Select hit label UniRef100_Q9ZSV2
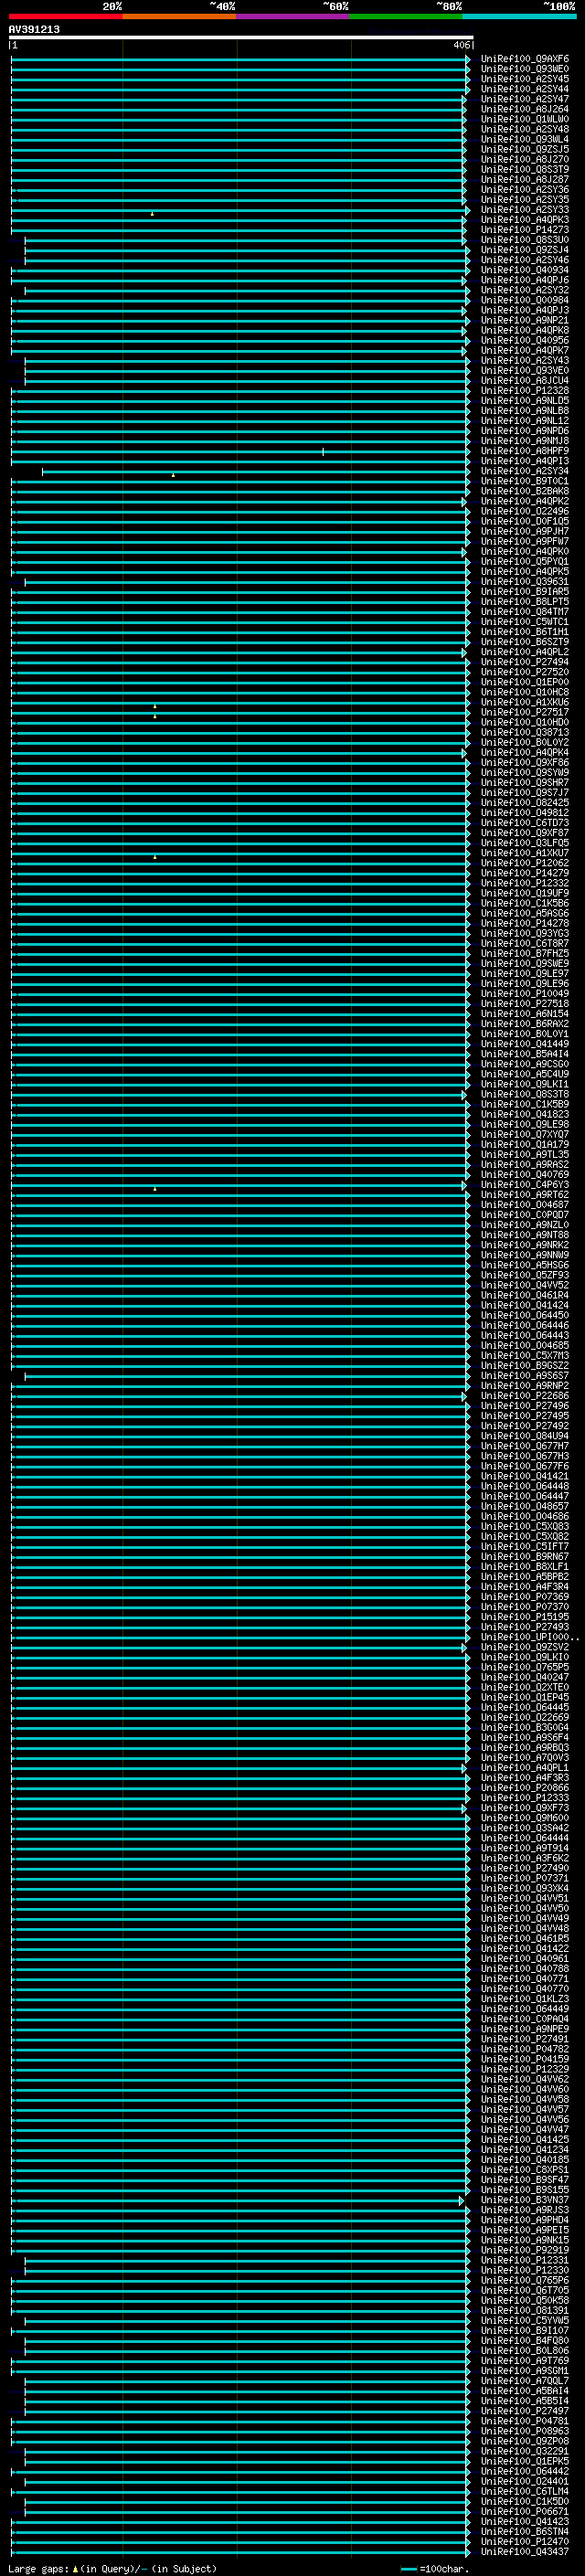 click(x=525, y=1647)
